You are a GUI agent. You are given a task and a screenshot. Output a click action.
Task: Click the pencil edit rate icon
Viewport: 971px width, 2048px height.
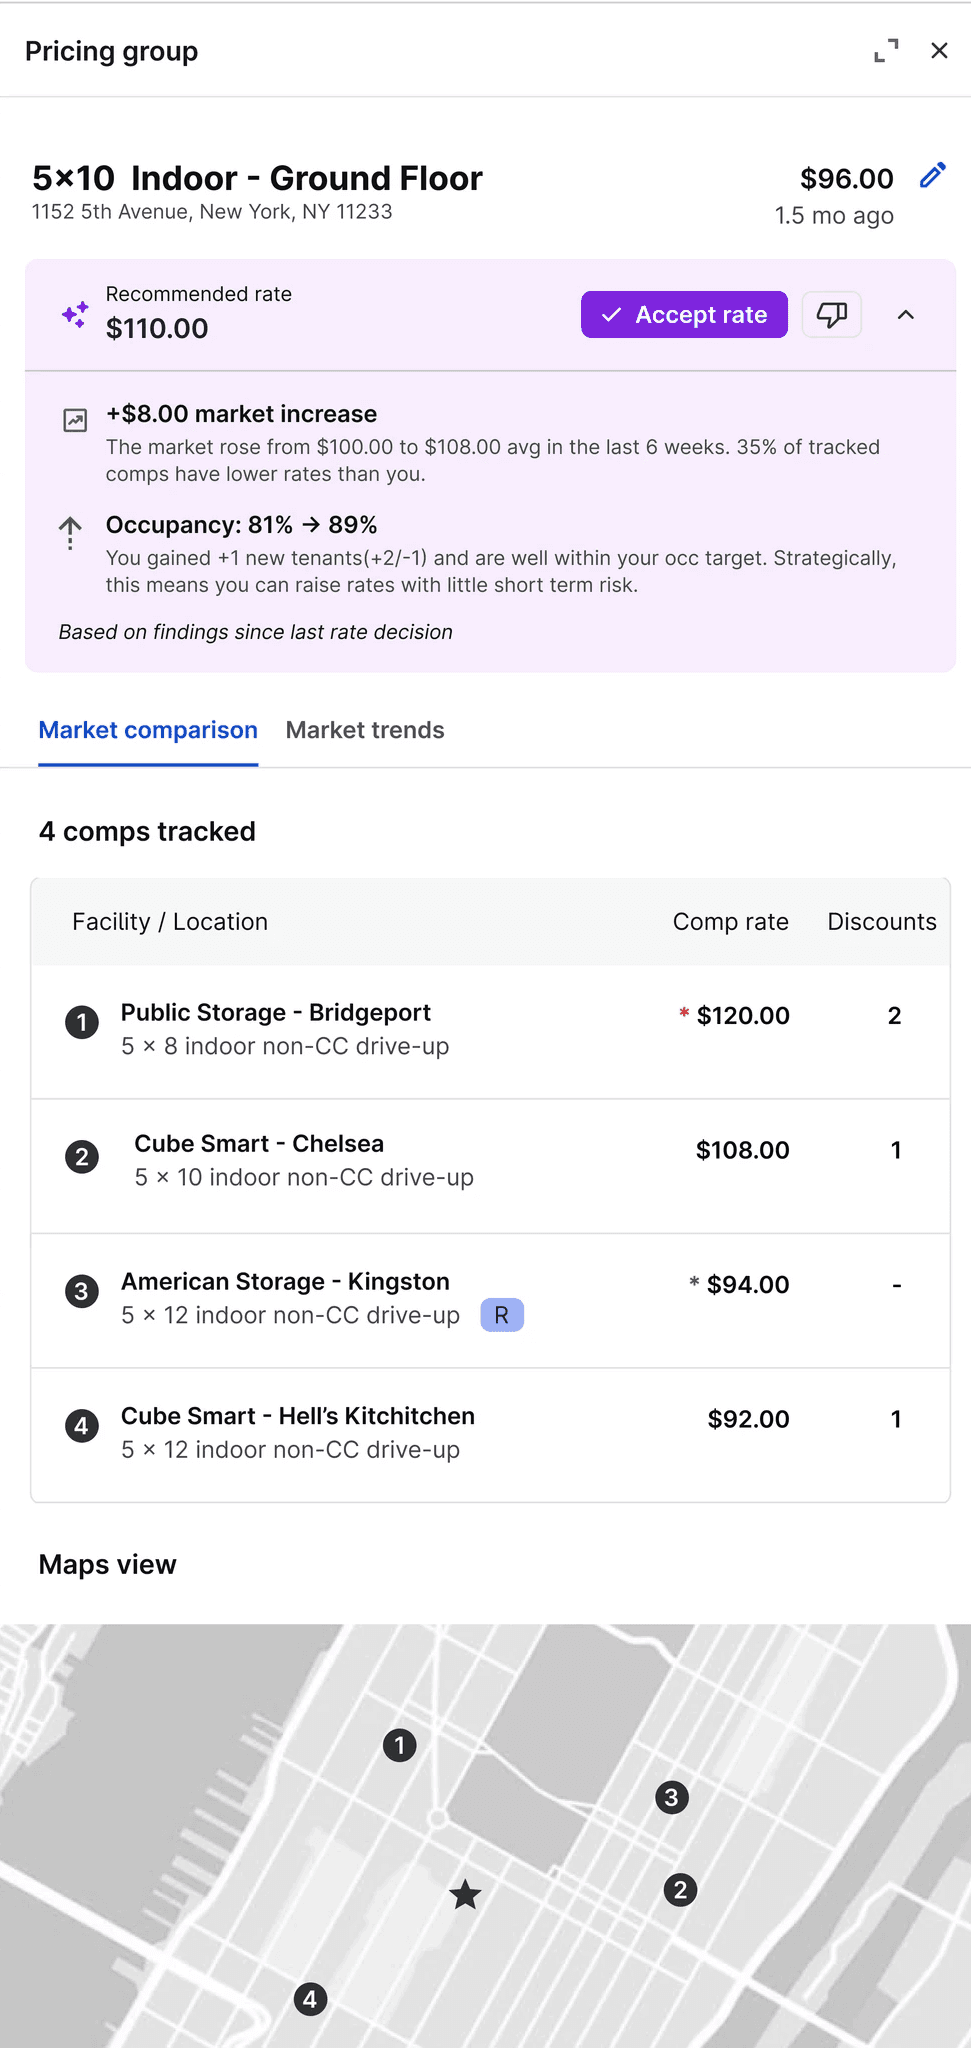(x=932, y=176)
